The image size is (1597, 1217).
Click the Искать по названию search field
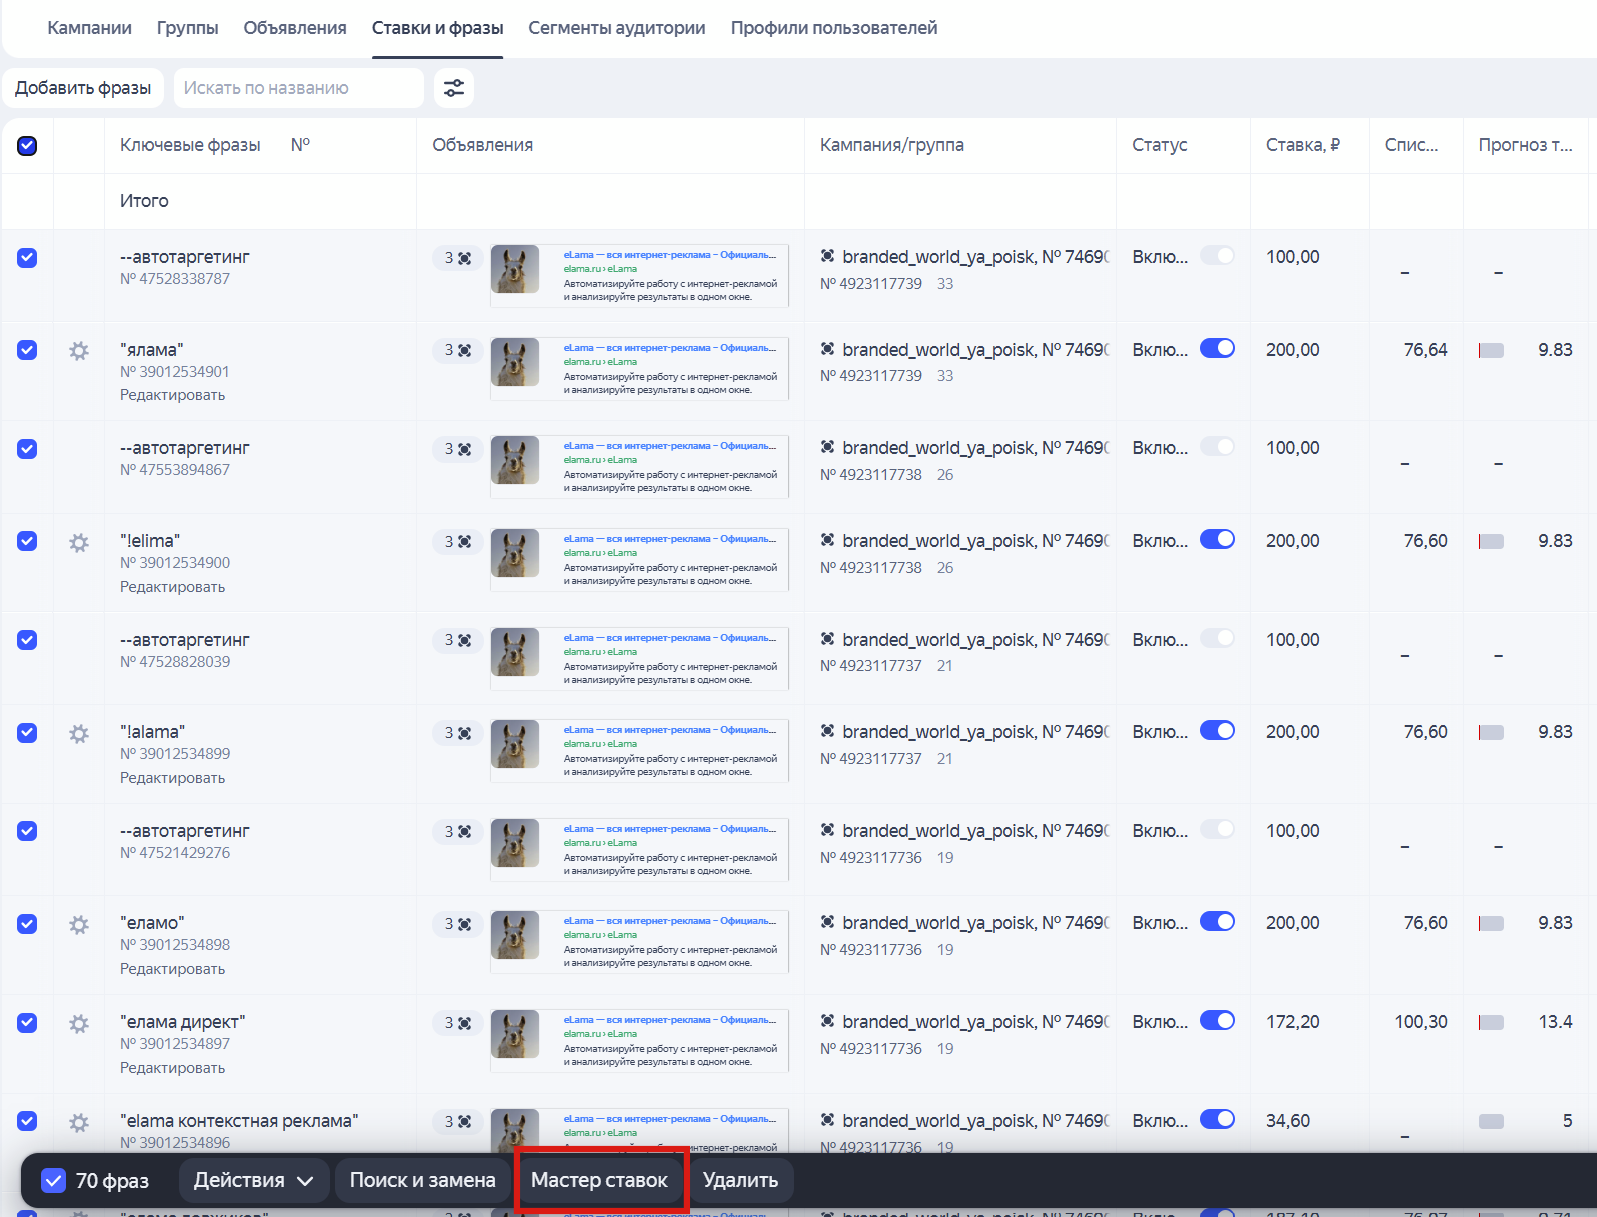[x=298, y=88]
